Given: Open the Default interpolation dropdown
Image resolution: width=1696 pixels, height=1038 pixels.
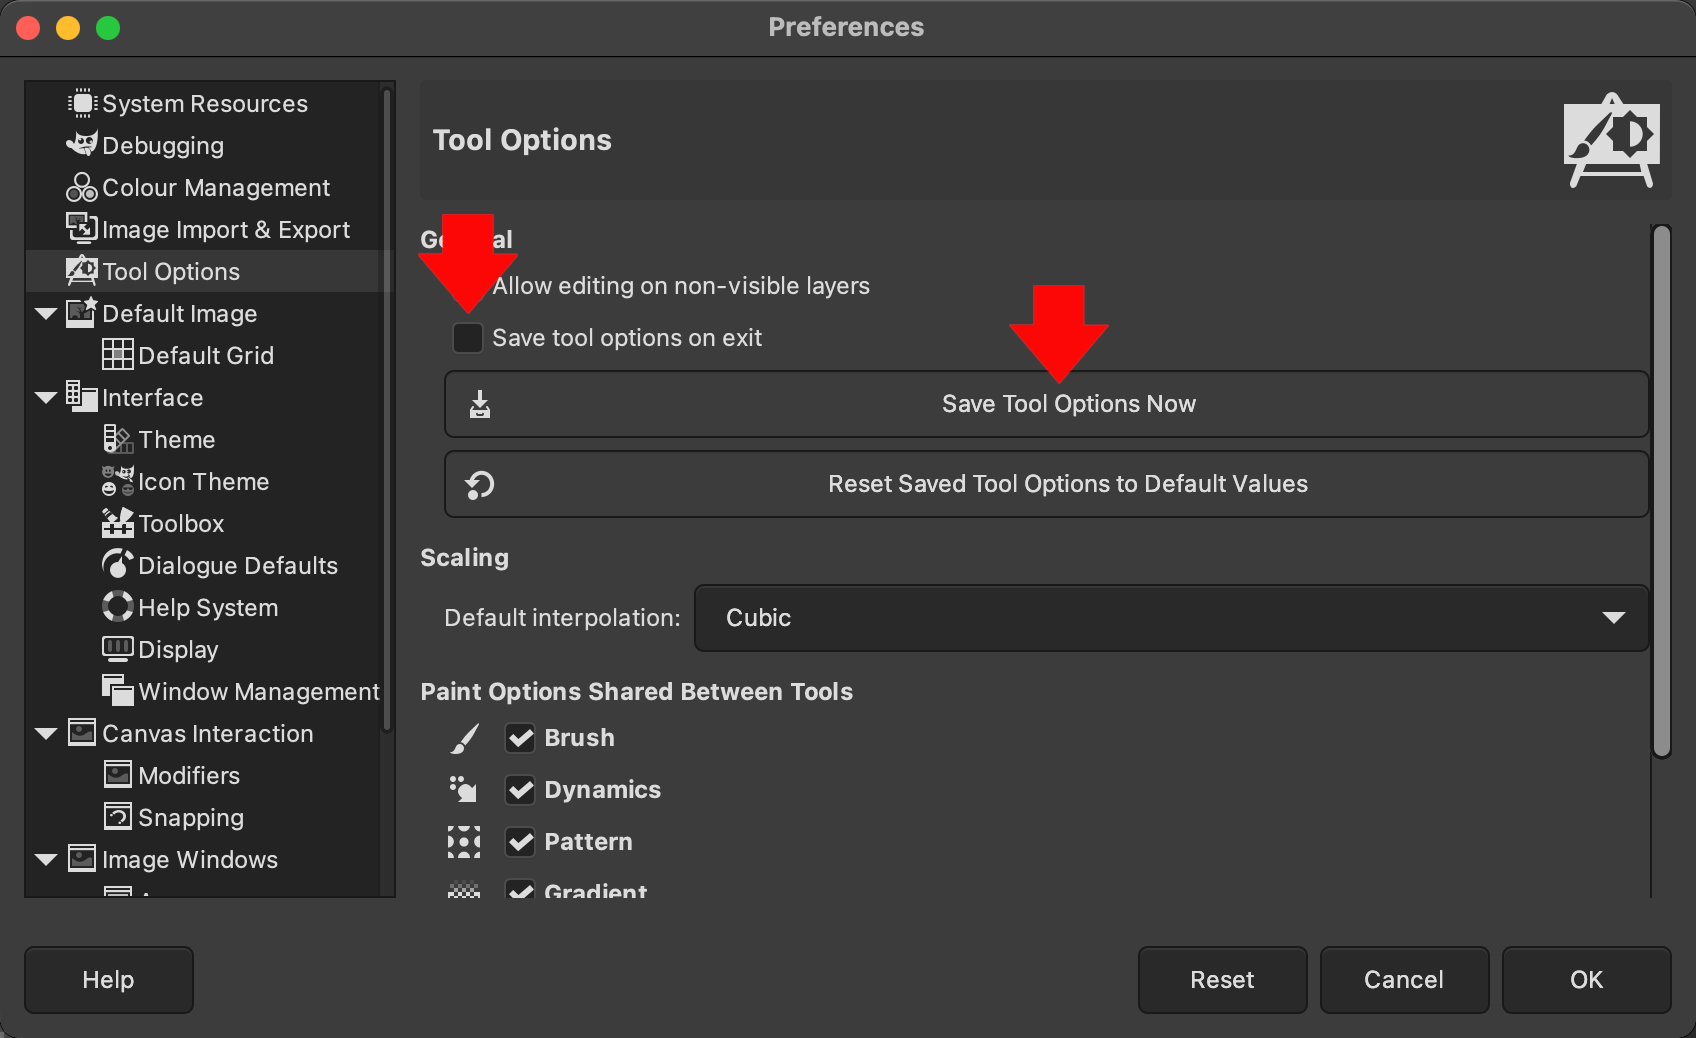Looking at the screenshot, I should pyautogui.click(x=1171, y=618).
